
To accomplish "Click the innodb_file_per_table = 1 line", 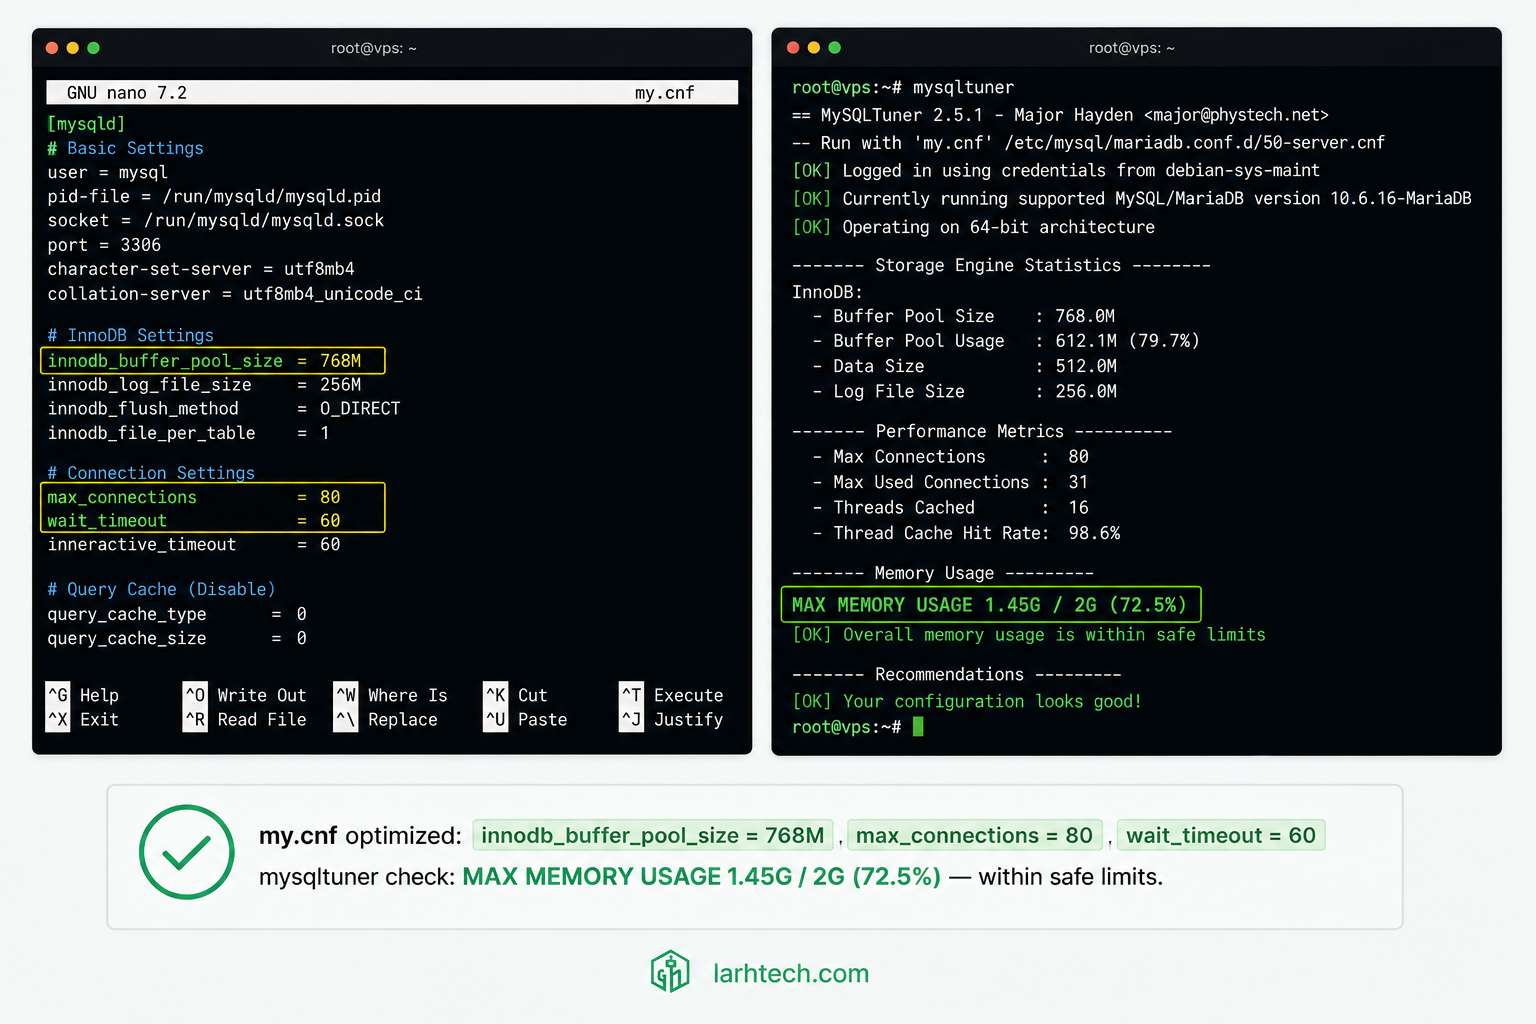I will tap(188, 433).
